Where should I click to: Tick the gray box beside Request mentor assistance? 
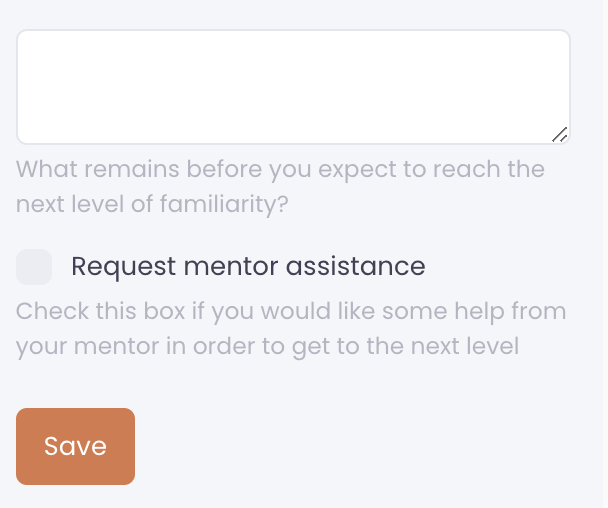pos(34,268)
